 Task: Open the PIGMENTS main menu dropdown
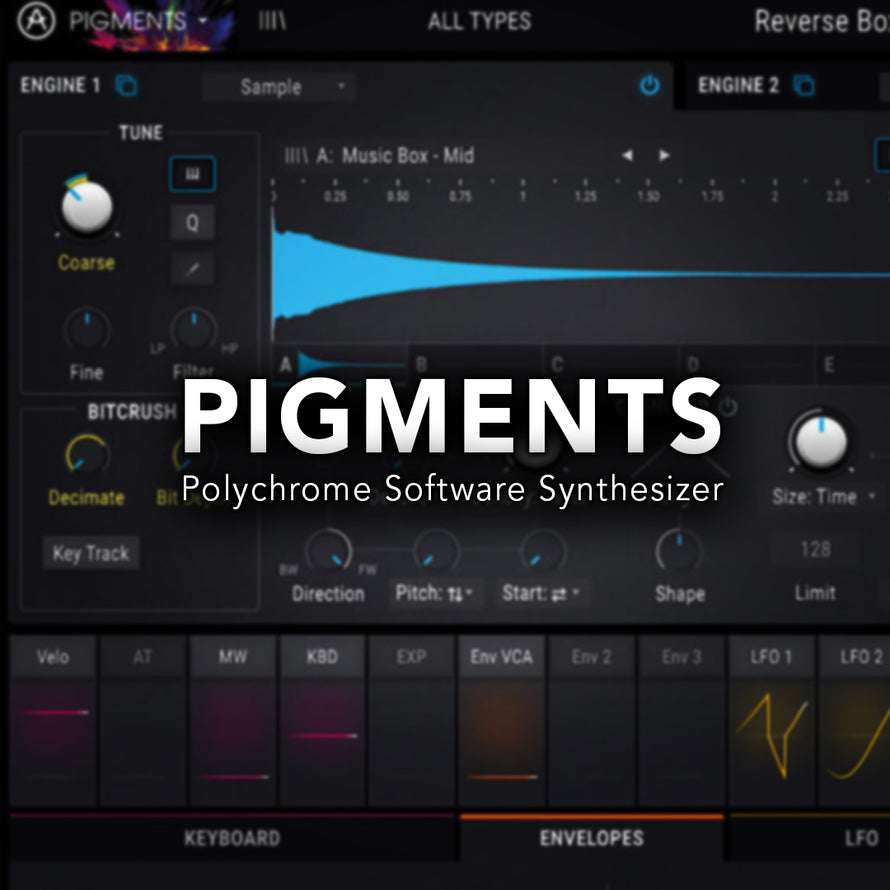coord(138,21)
